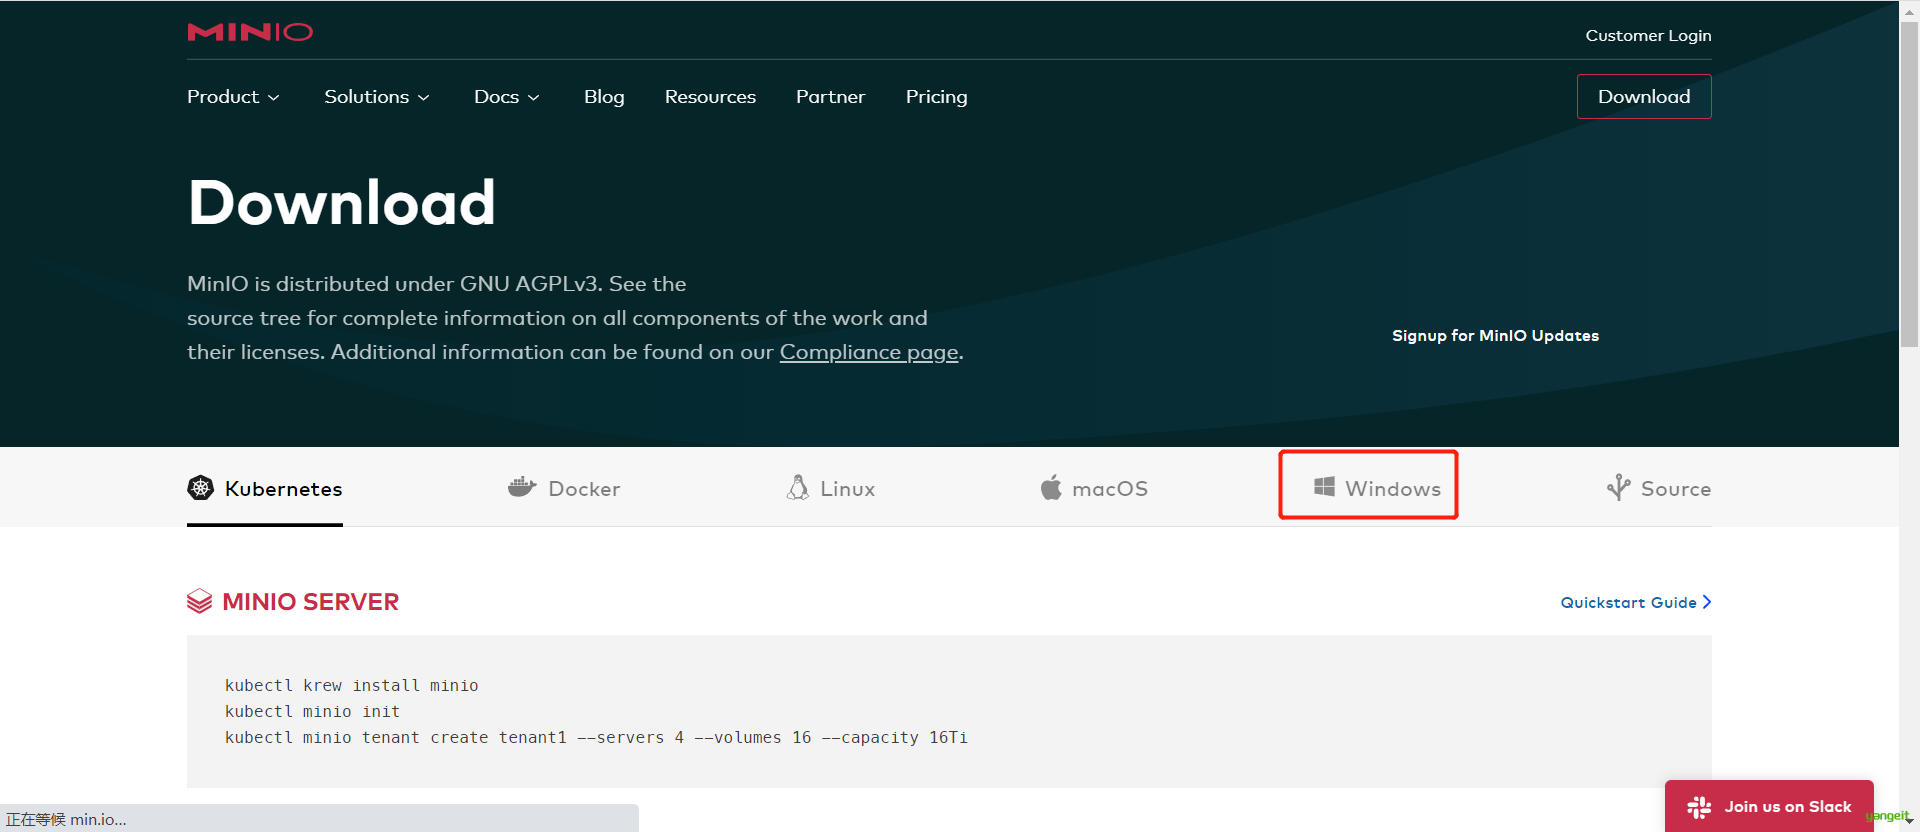Open the Customer Login link
1920x832 pixels.
point(1648,36)
